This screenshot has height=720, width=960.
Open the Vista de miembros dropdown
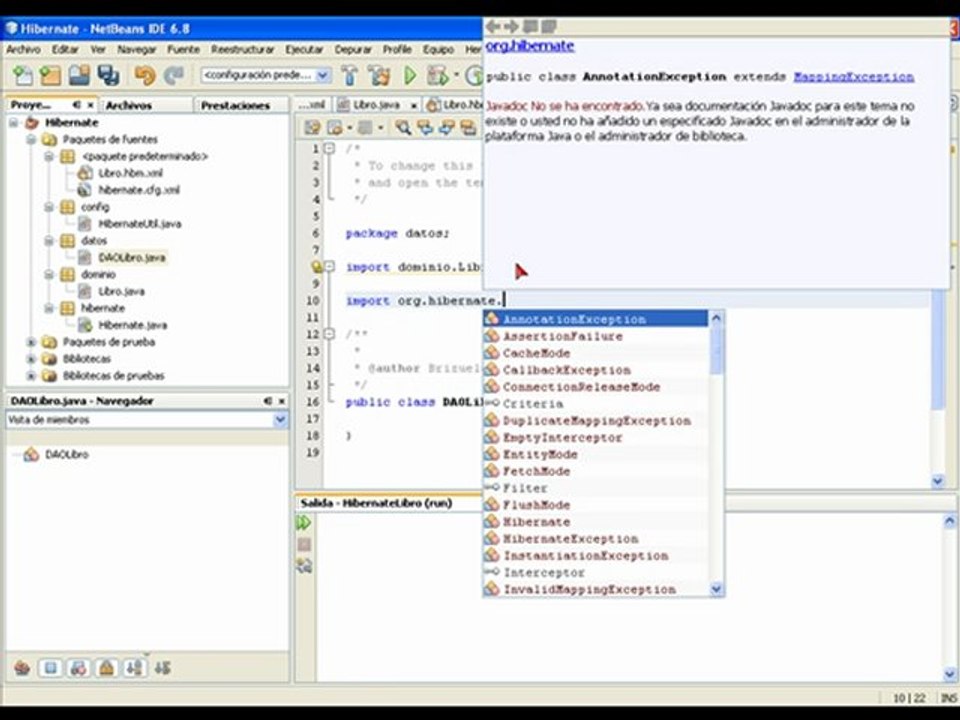click(x=280, y=420)
